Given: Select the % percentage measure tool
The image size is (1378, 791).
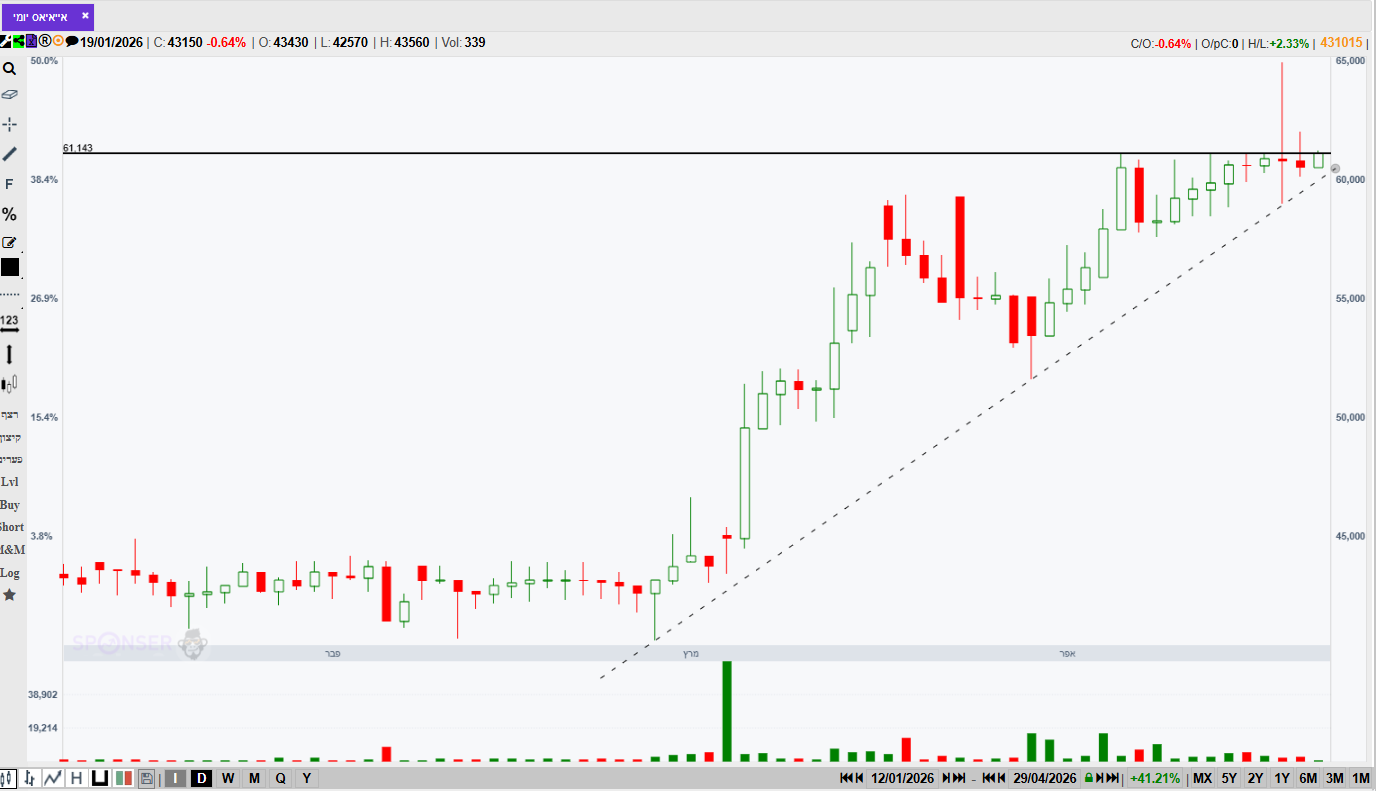Looking at the screenshot, I should [x=9, y=214].
